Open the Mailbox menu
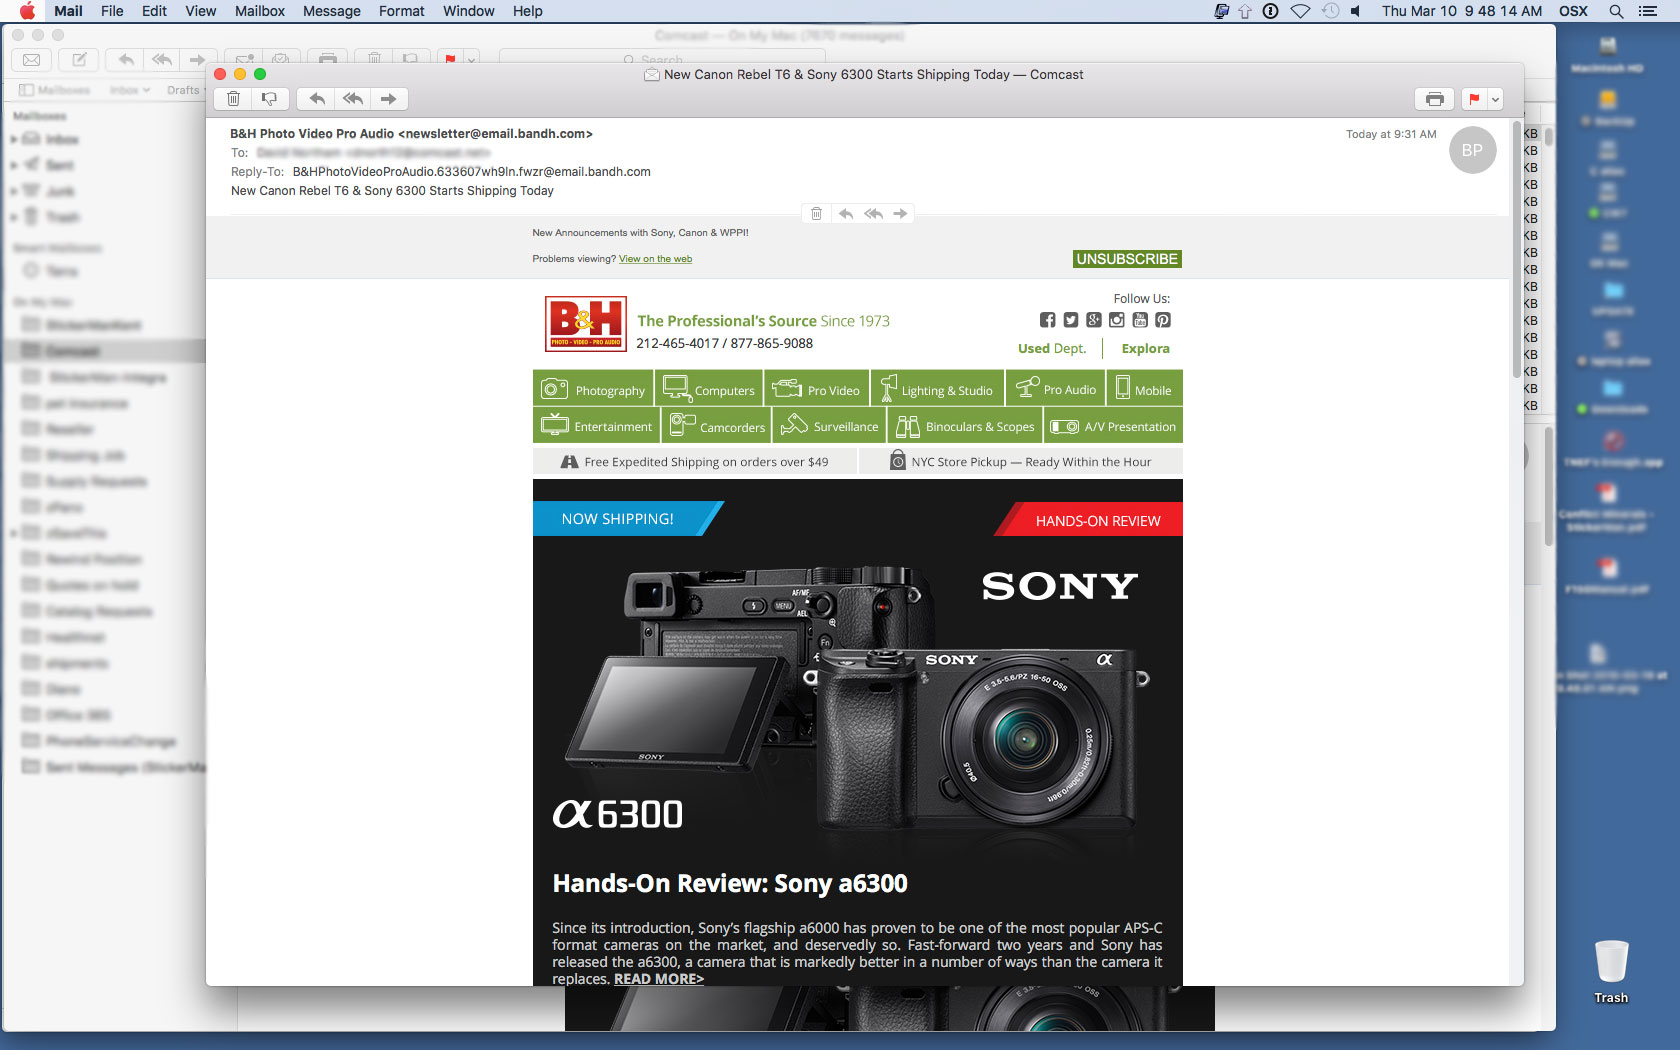 pyautogui.click(x=260, y=11)
